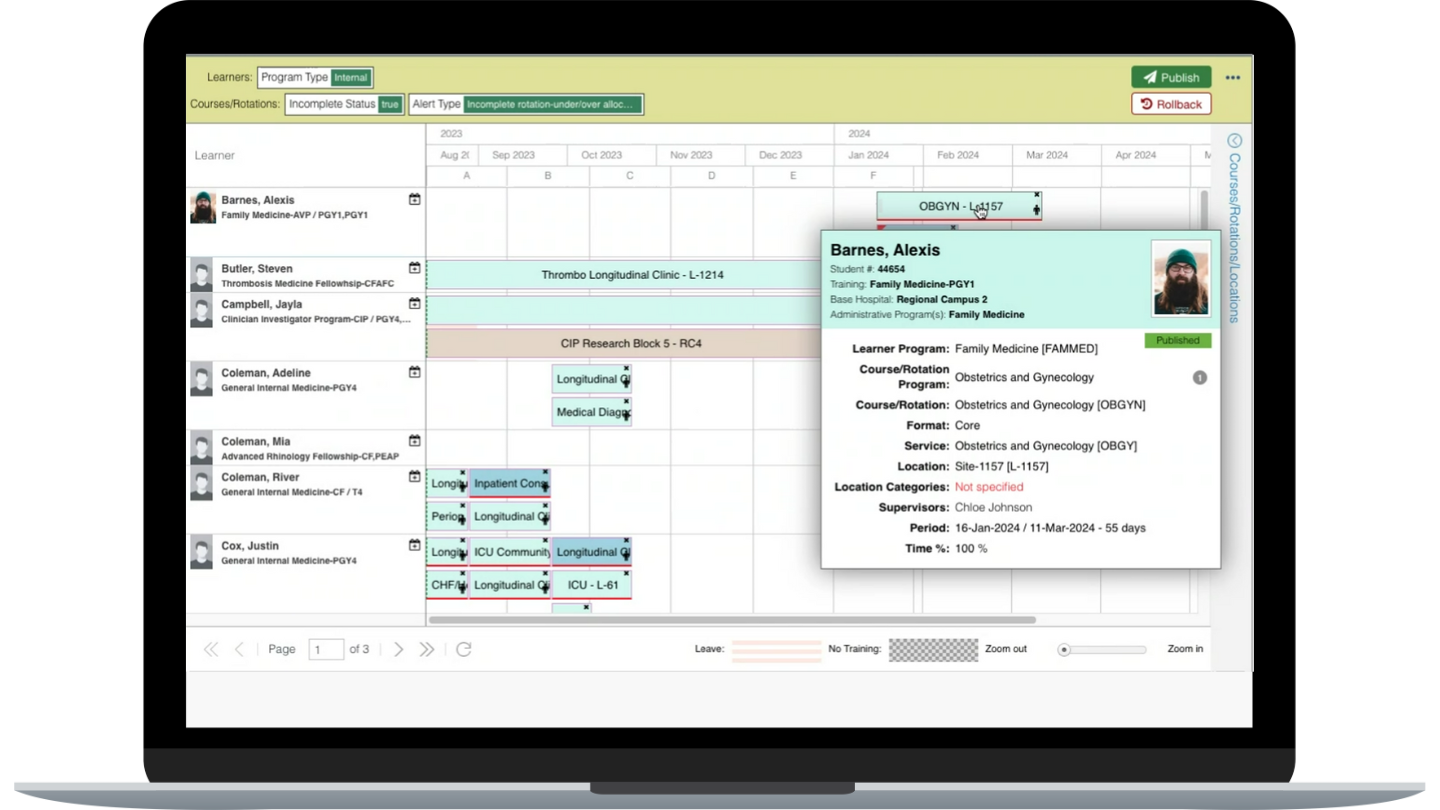Toggle the true badge on Incomplete Status filter
Image resolution: width=1440 pixels, height=810 pixels.
tap(390, 103)
